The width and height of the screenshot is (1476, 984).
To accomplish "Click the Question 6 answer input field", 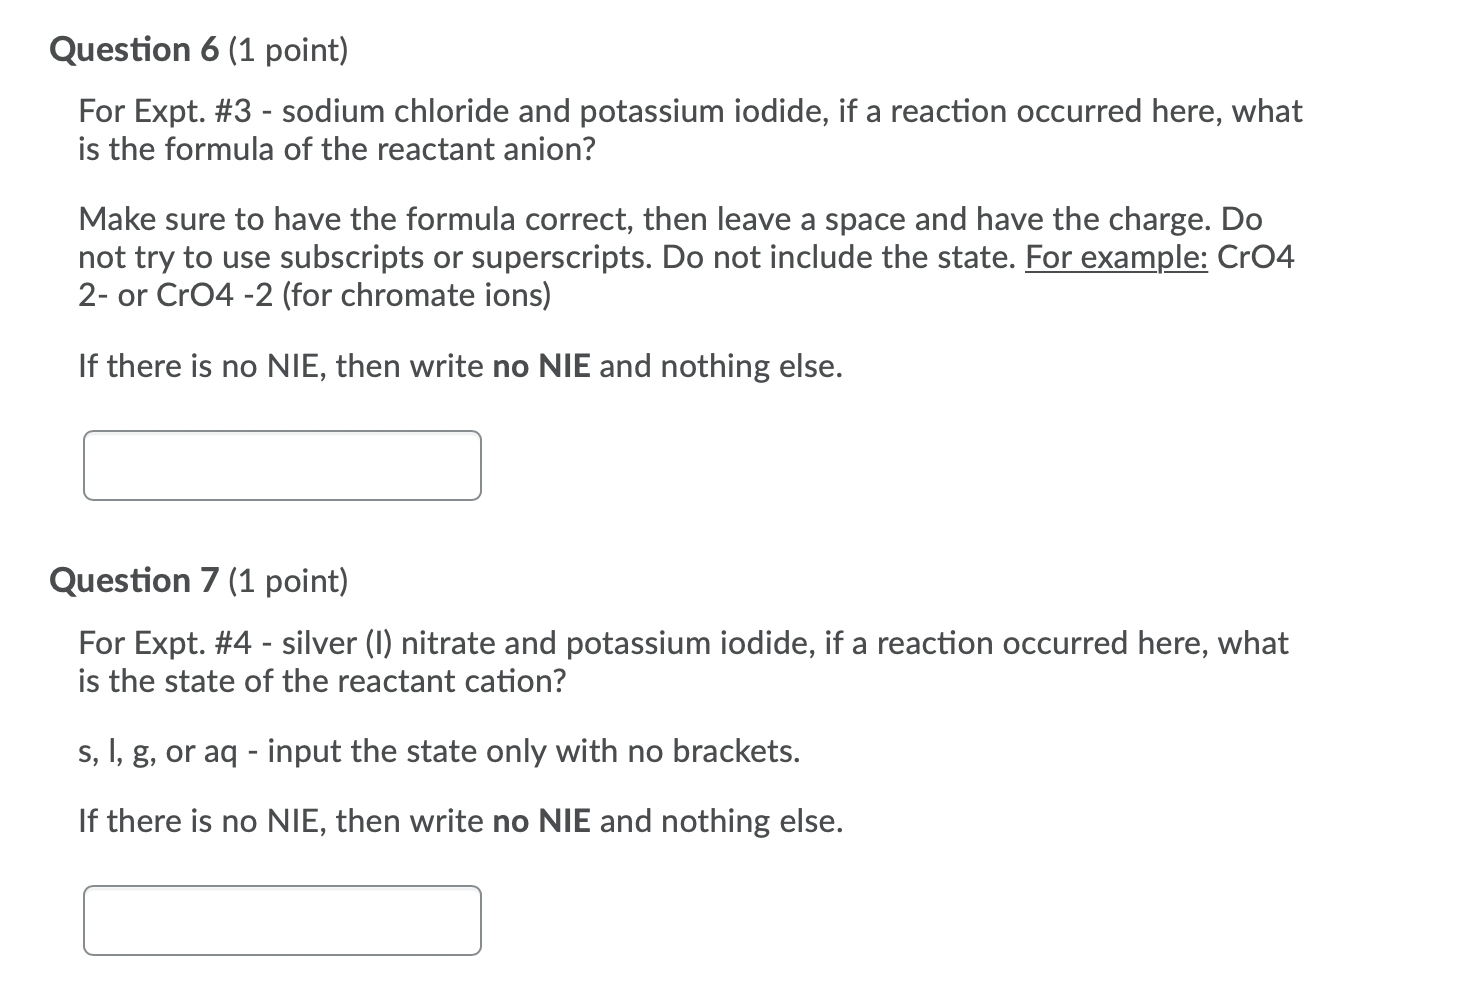I will tap(281, 465).
